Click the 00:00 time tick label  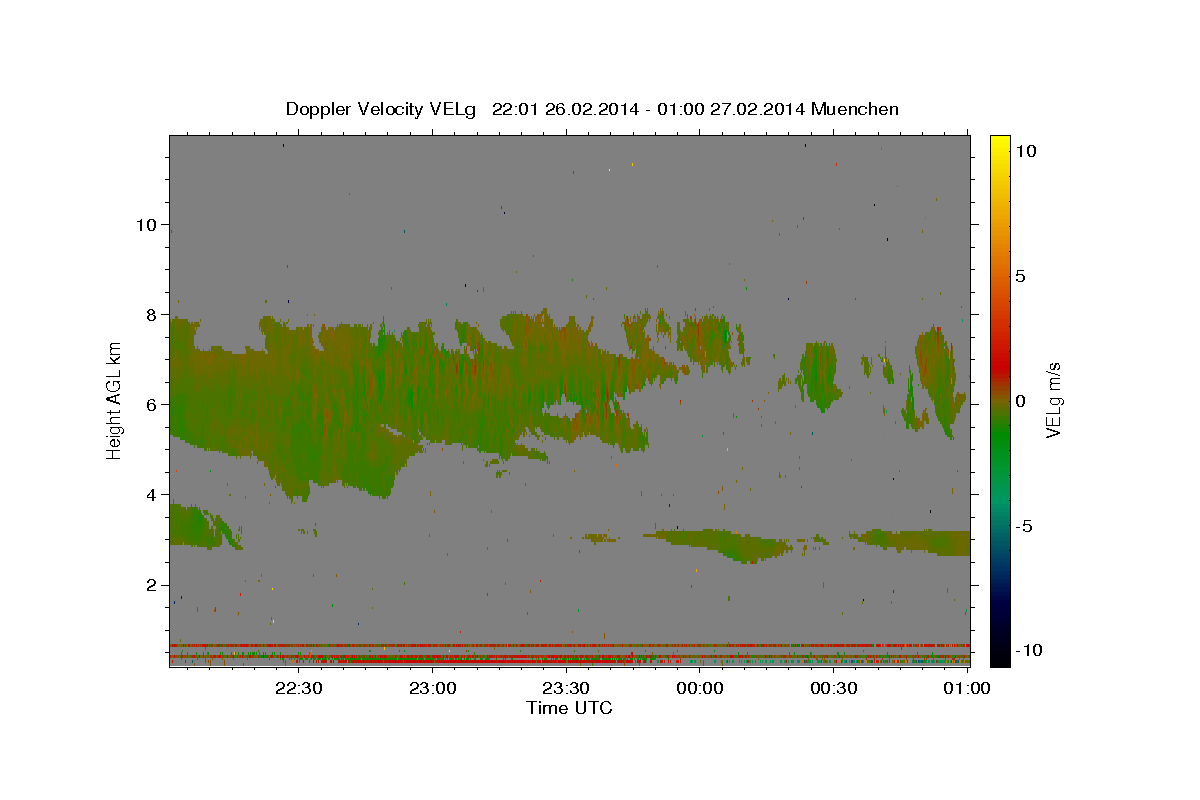pyautogui.click(x=699, y=688)
